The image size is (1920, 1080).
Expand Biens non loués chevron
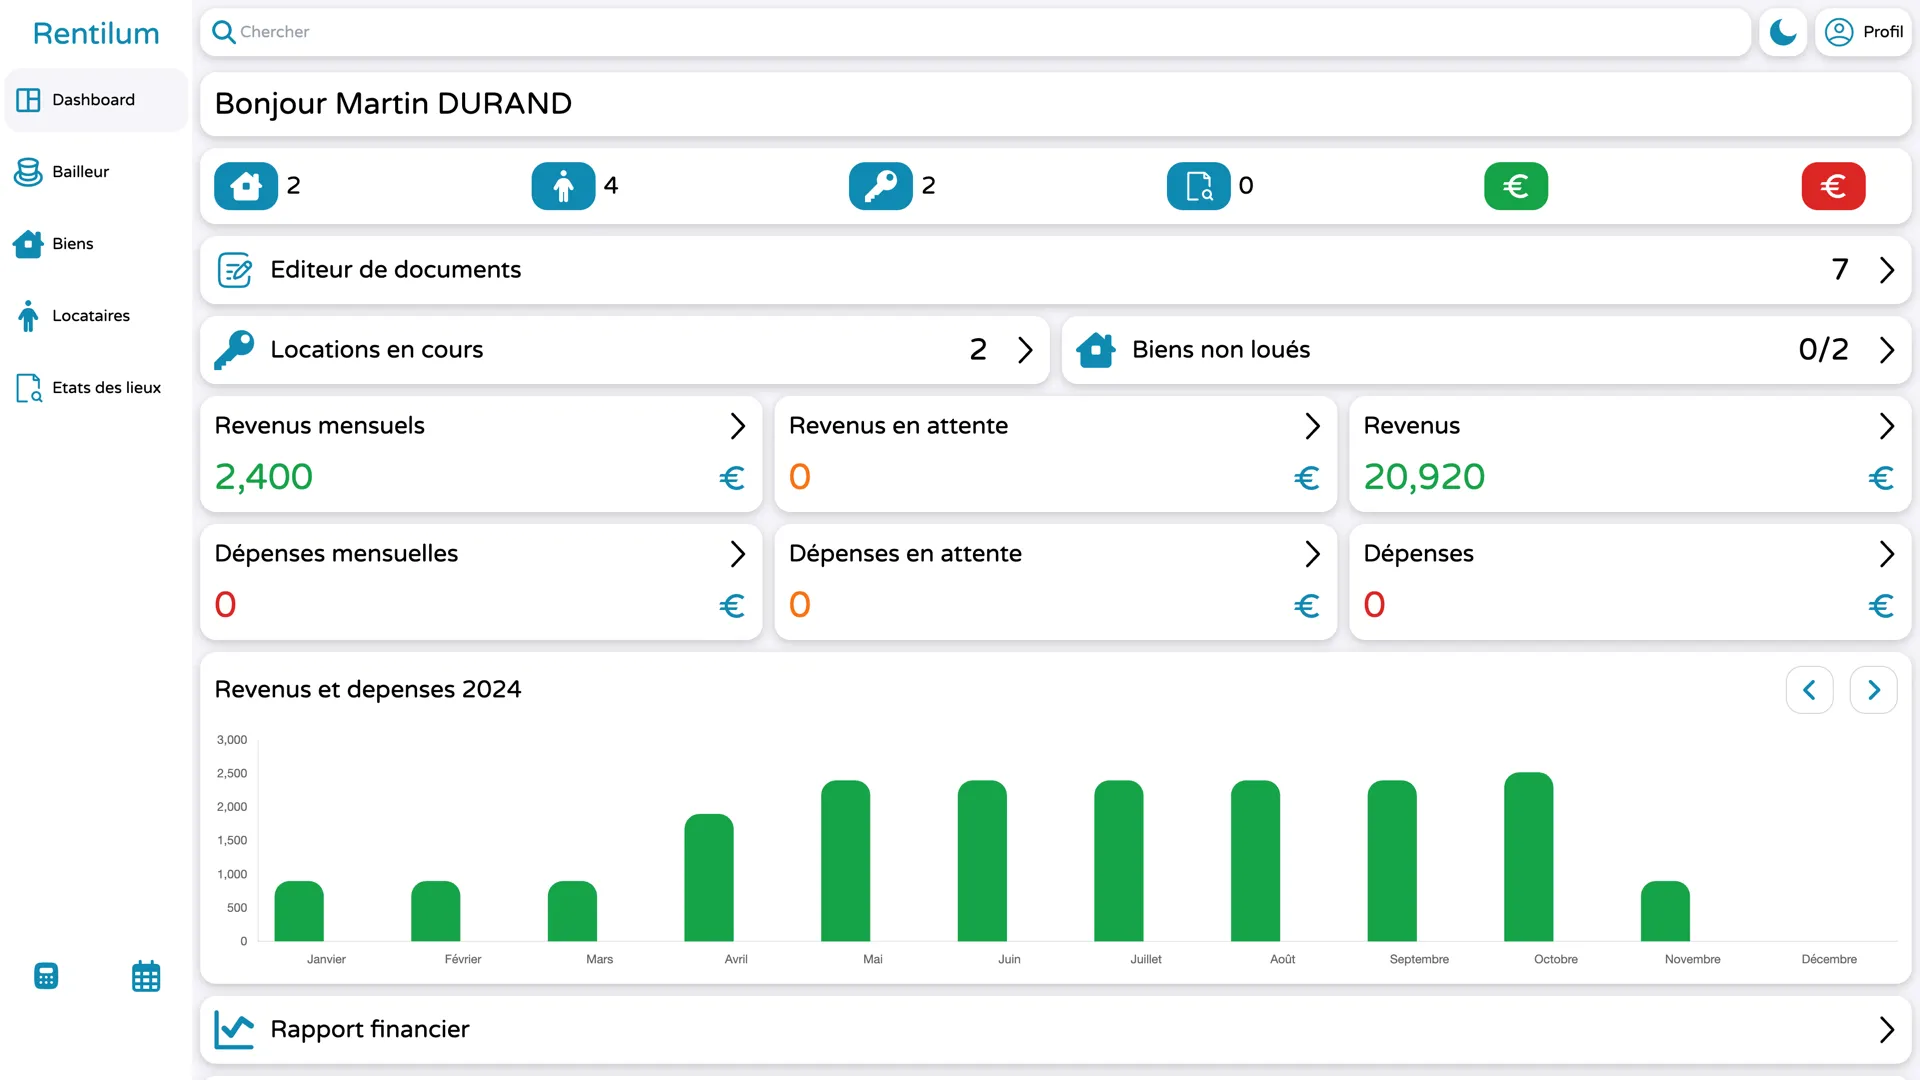coord(1886,350)
